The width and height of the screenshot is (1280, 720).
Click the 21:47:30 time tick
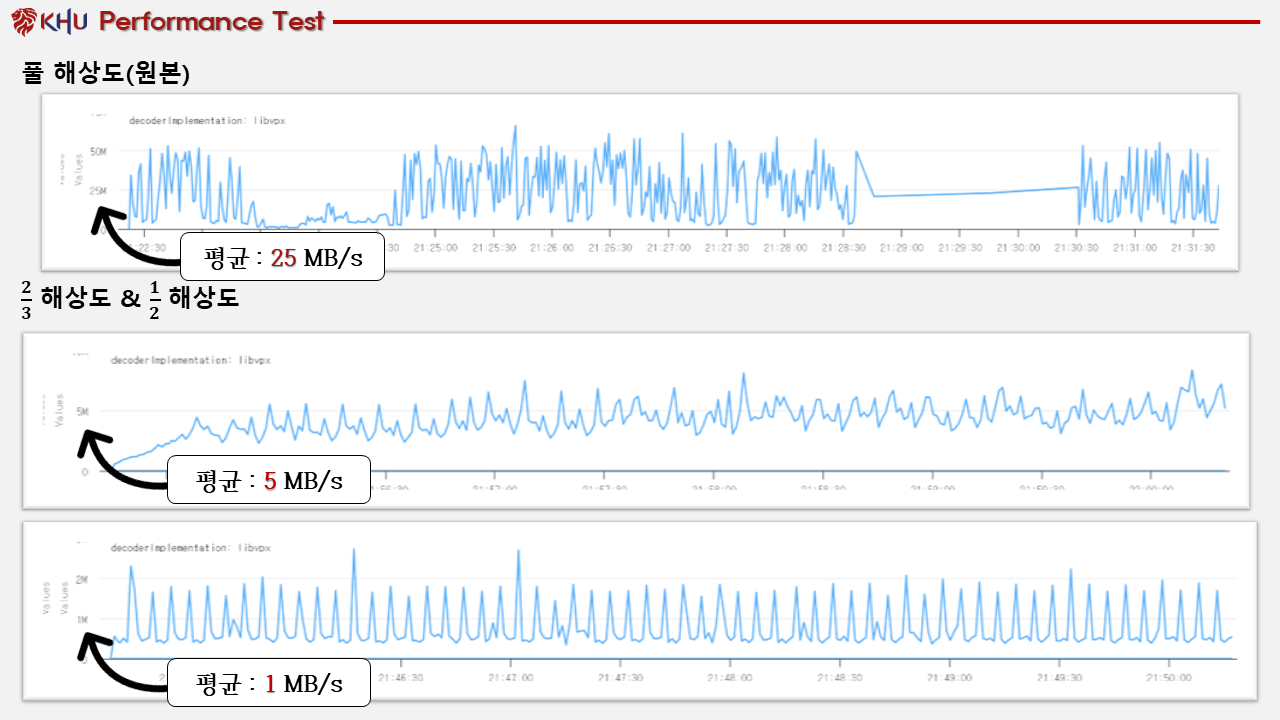[620, 677]
